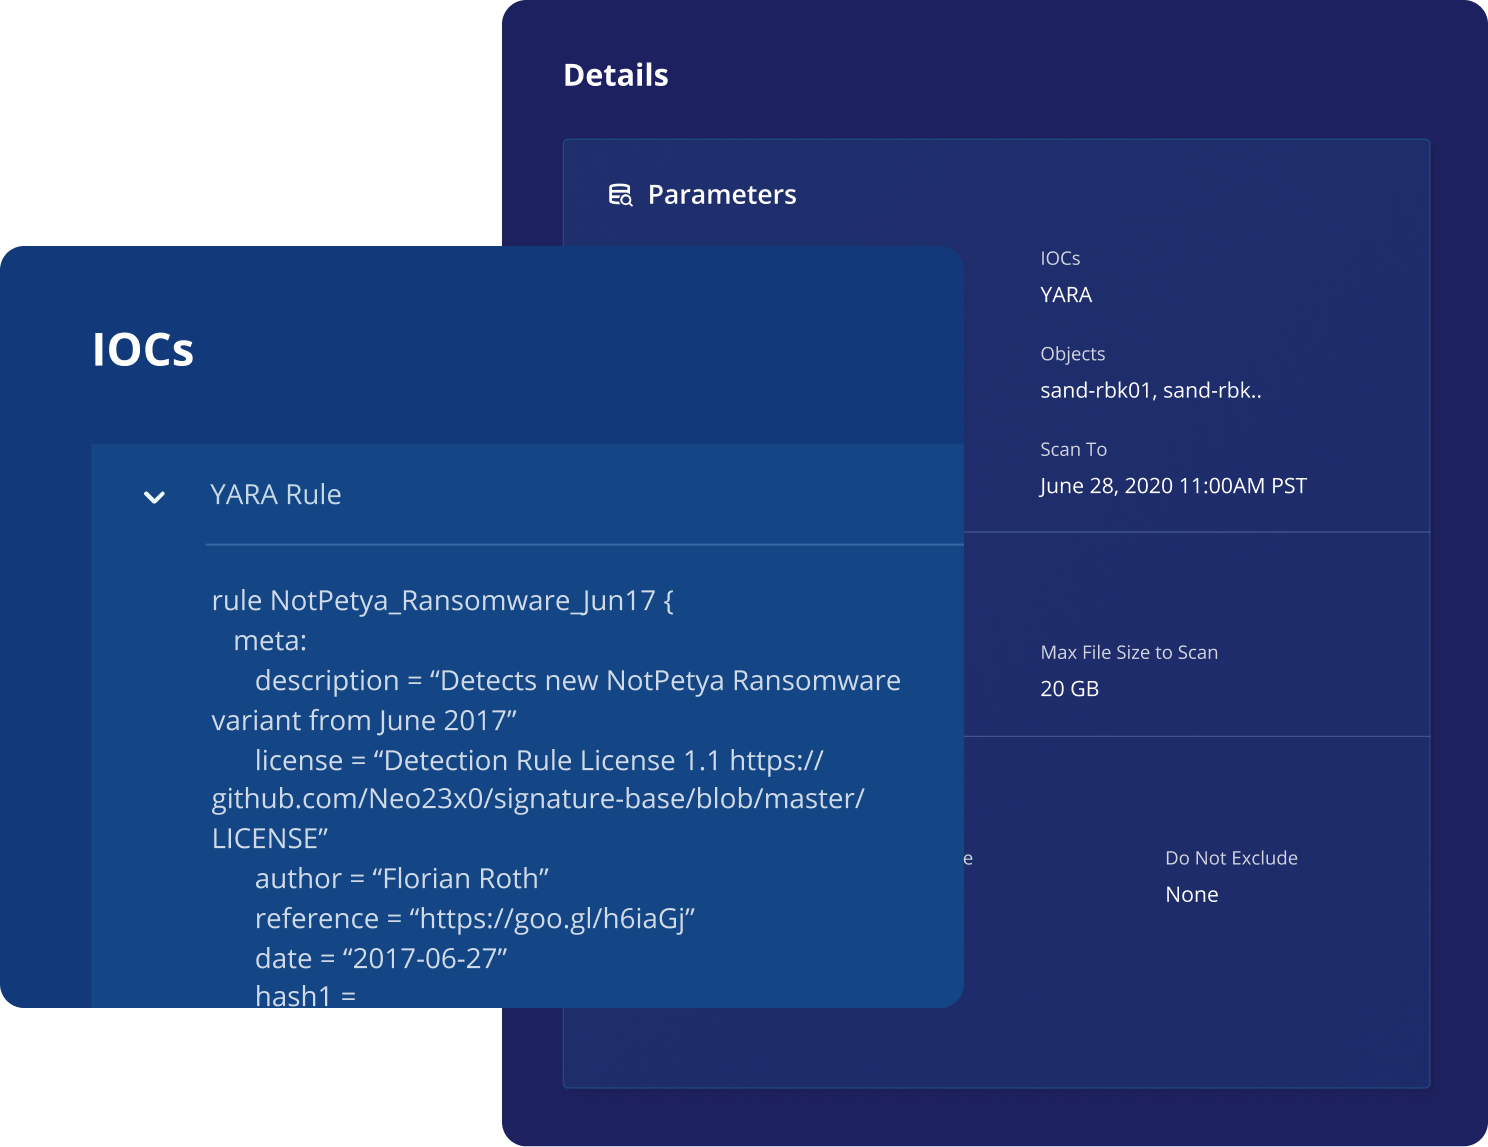Click the Parameters section title
Viewport: 1488px width, 1147px height.
[x=721, y=195]
